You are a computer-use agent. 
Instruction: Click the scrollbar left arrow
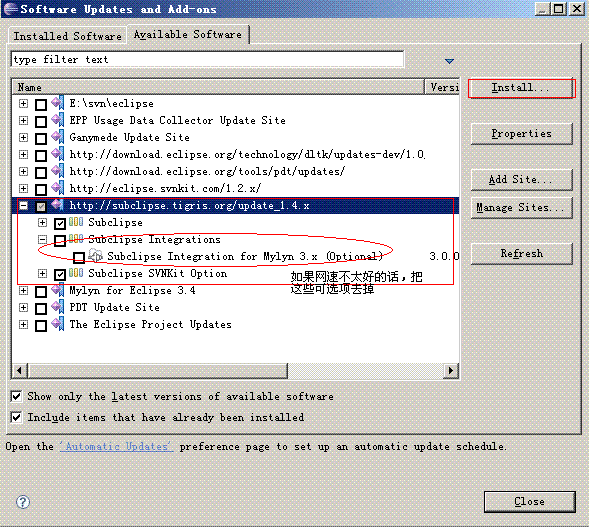(x=20, y=371)
